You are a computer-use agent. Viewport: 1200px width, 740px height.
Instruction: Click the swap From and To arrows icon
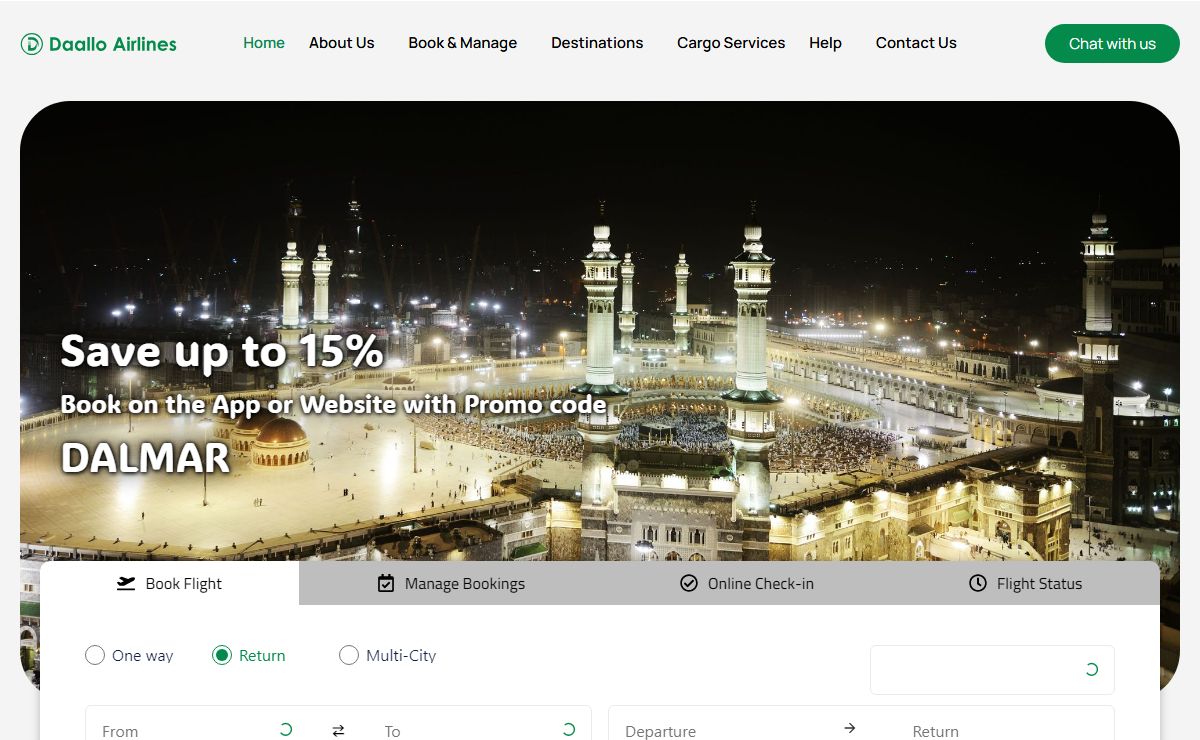tap(338, 731)
